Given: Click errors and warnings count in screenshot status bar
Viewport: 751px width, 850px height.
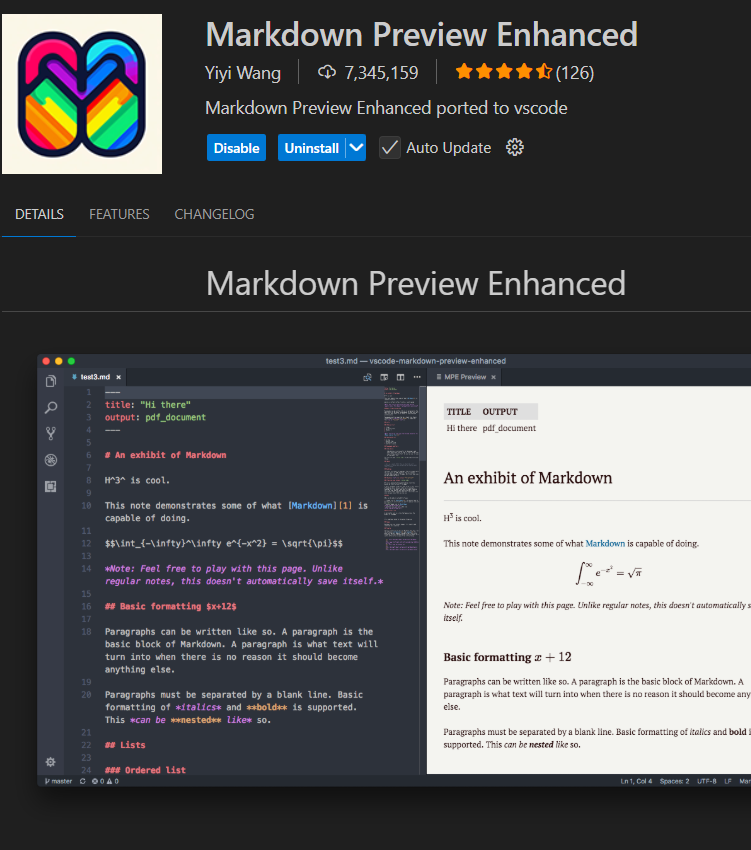Looking at the screenshot, I should [x=105, y=781].
